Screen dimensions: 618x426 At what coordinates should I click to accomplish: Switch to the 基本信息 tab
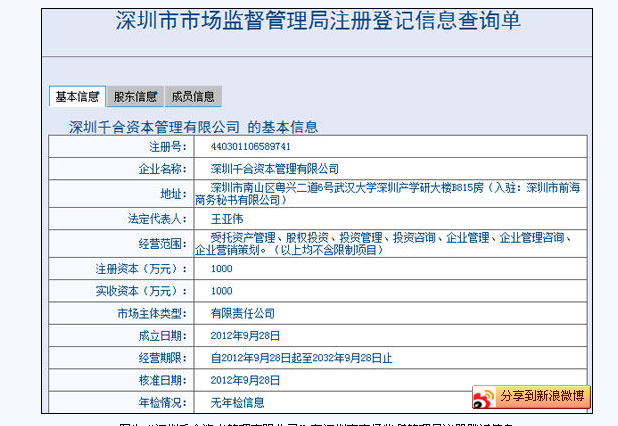[x=77, y=97]
